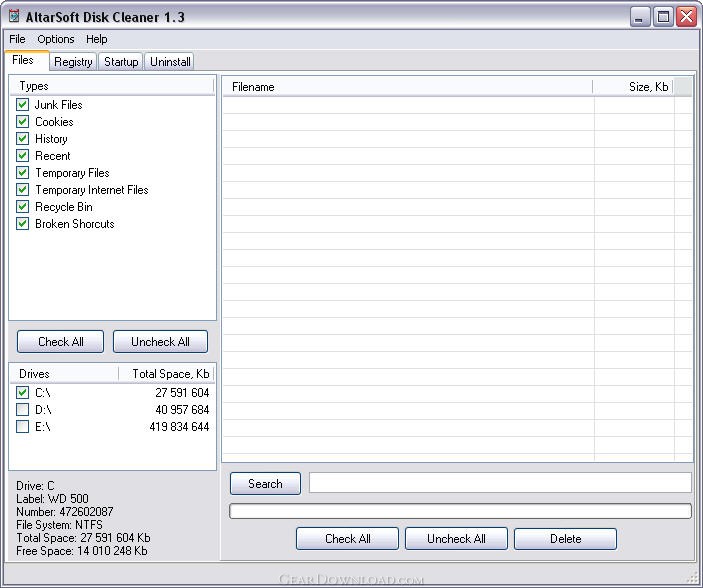This screenshot has height=588, width=703.
Task: Enable the E:\ drive checkbox
Action: point(22,427)
